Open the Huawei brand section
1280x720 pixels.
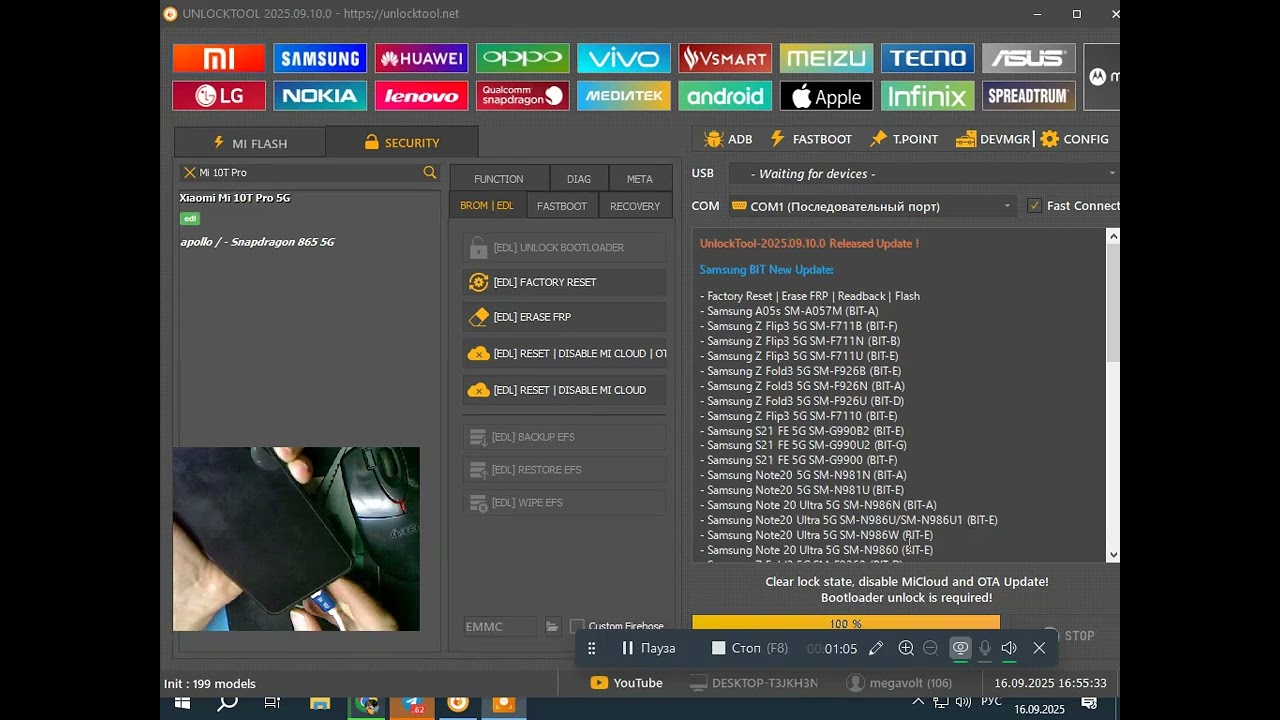tap(421, 58)
